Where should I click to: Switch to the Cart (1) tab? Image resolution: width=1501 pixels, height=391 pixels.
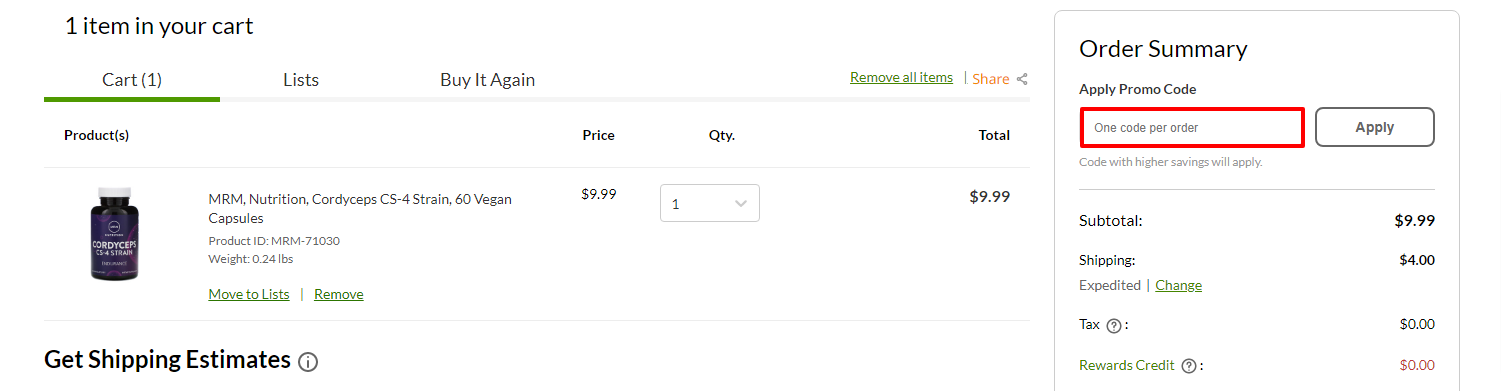[132, 80]
